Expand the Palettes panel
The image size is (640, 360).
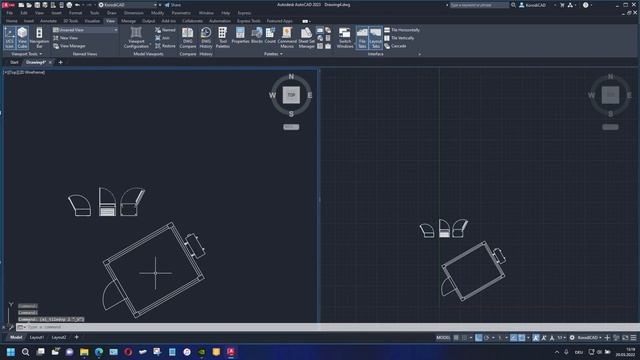(x=273, y=54)
